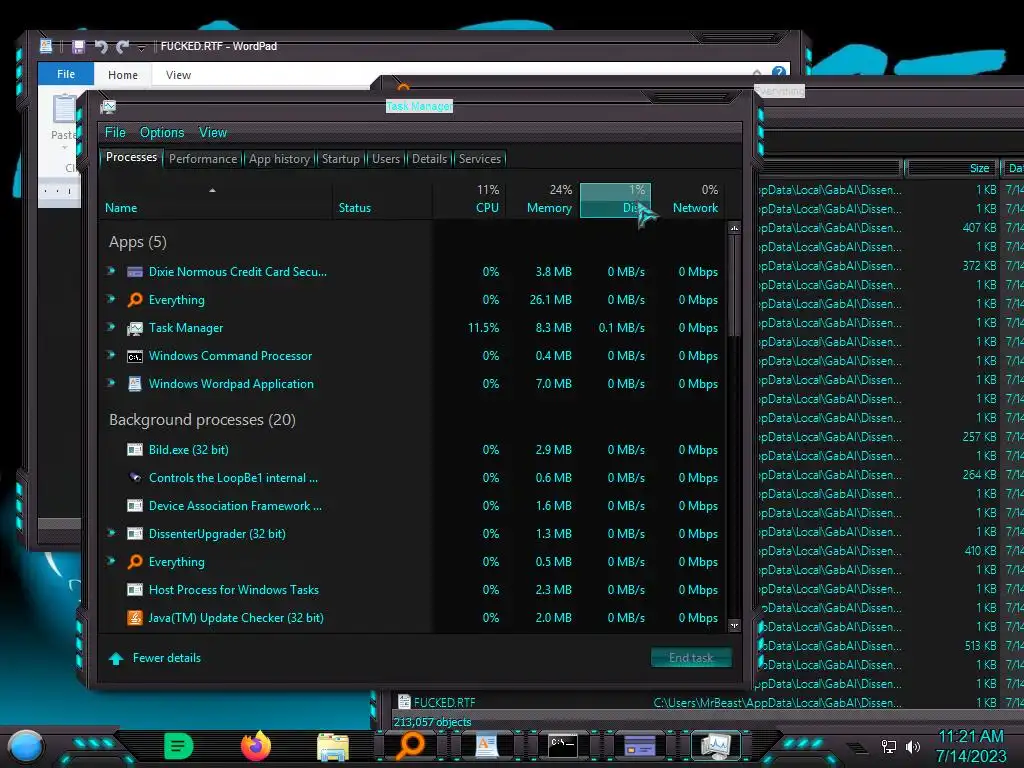The image size is (1024, 768).
Task: Click the End task button
Action: (x=691, y=658)
